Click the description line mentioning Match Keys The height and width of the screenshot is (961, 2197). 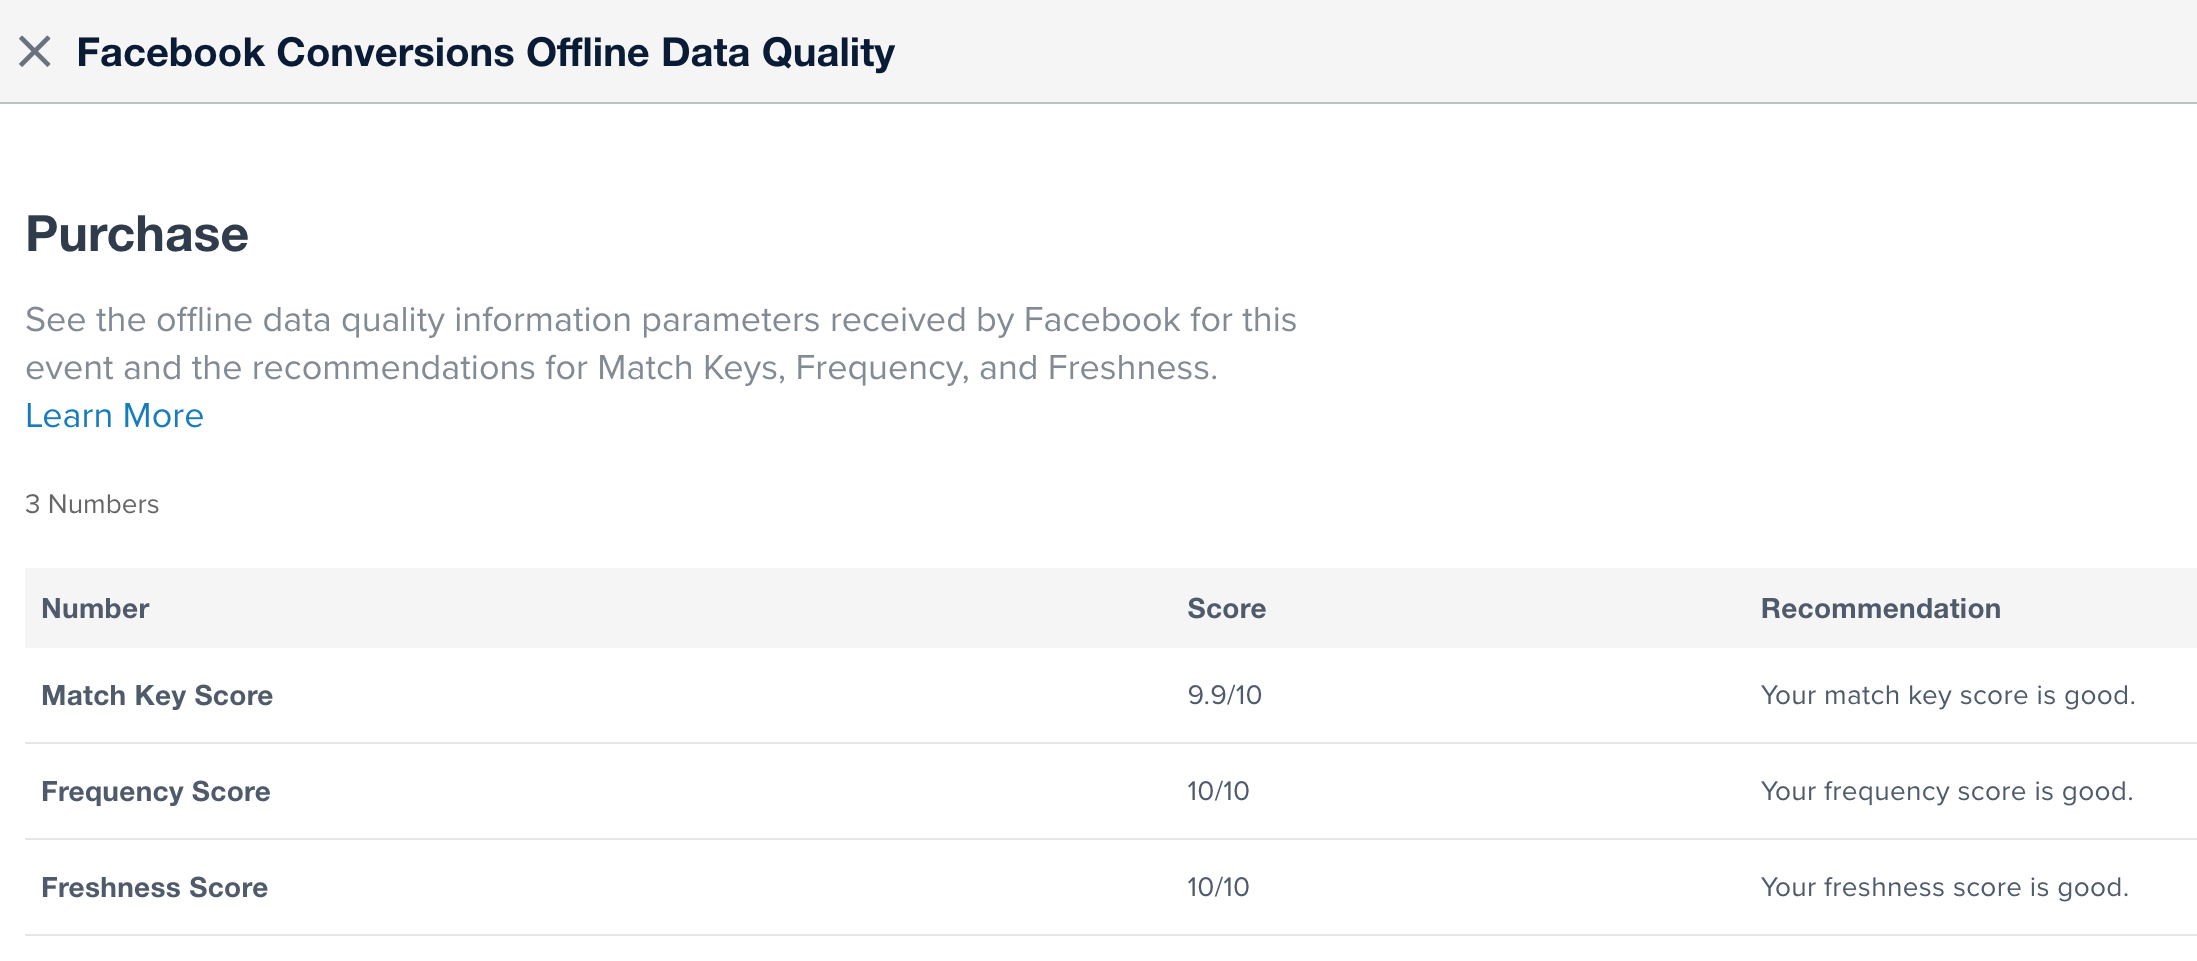click(x=620, y=368)
